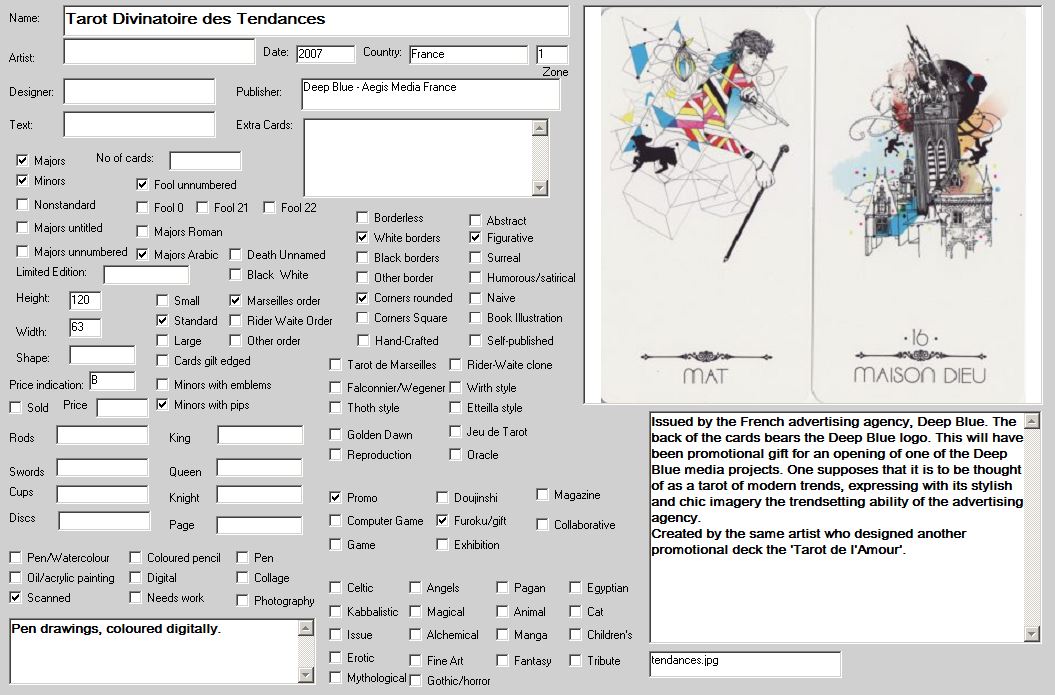The image size is (1055, 695).
Task: Toggle the Marseilles order checkbox
Action: pyautogui.click(x=236, y=300)
